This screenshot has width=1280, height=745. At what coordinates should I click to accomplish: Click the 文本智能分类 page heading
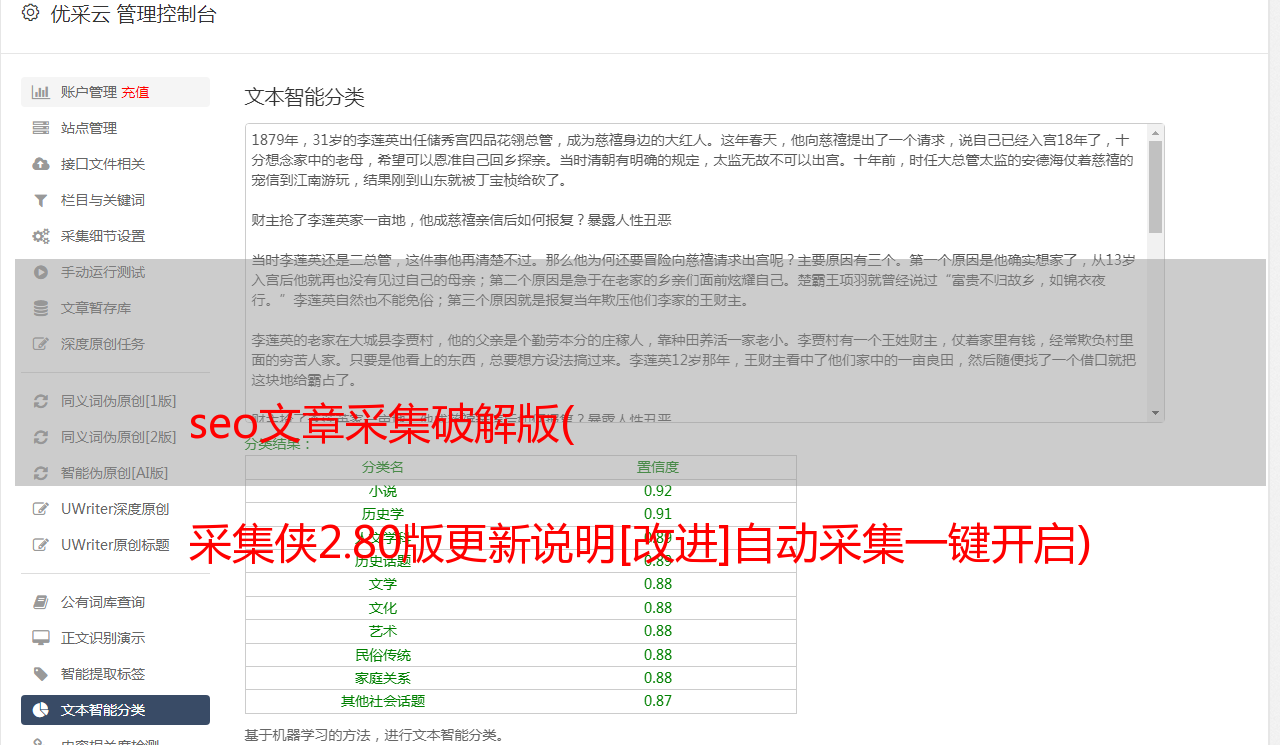[x=304, y=97]
